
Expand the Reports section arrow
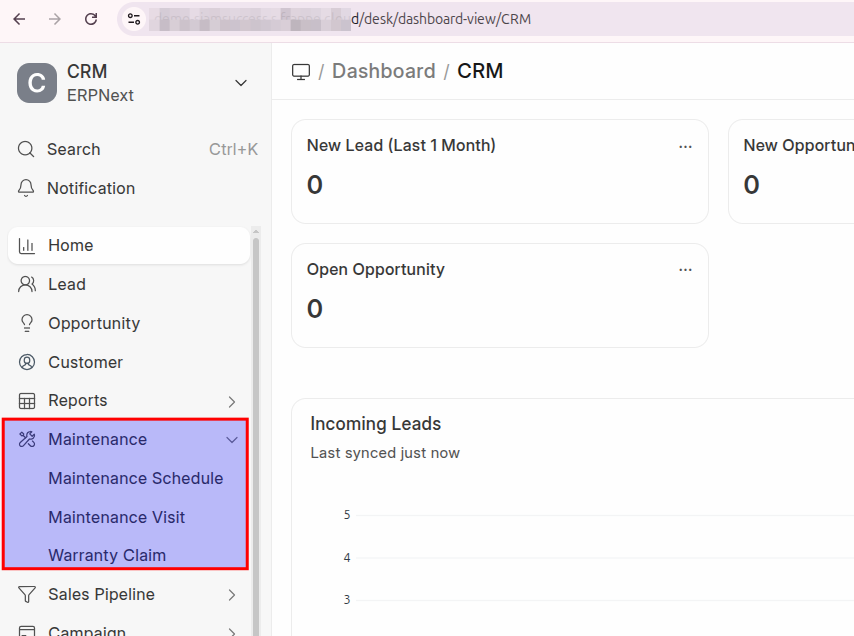coord(232,401)
